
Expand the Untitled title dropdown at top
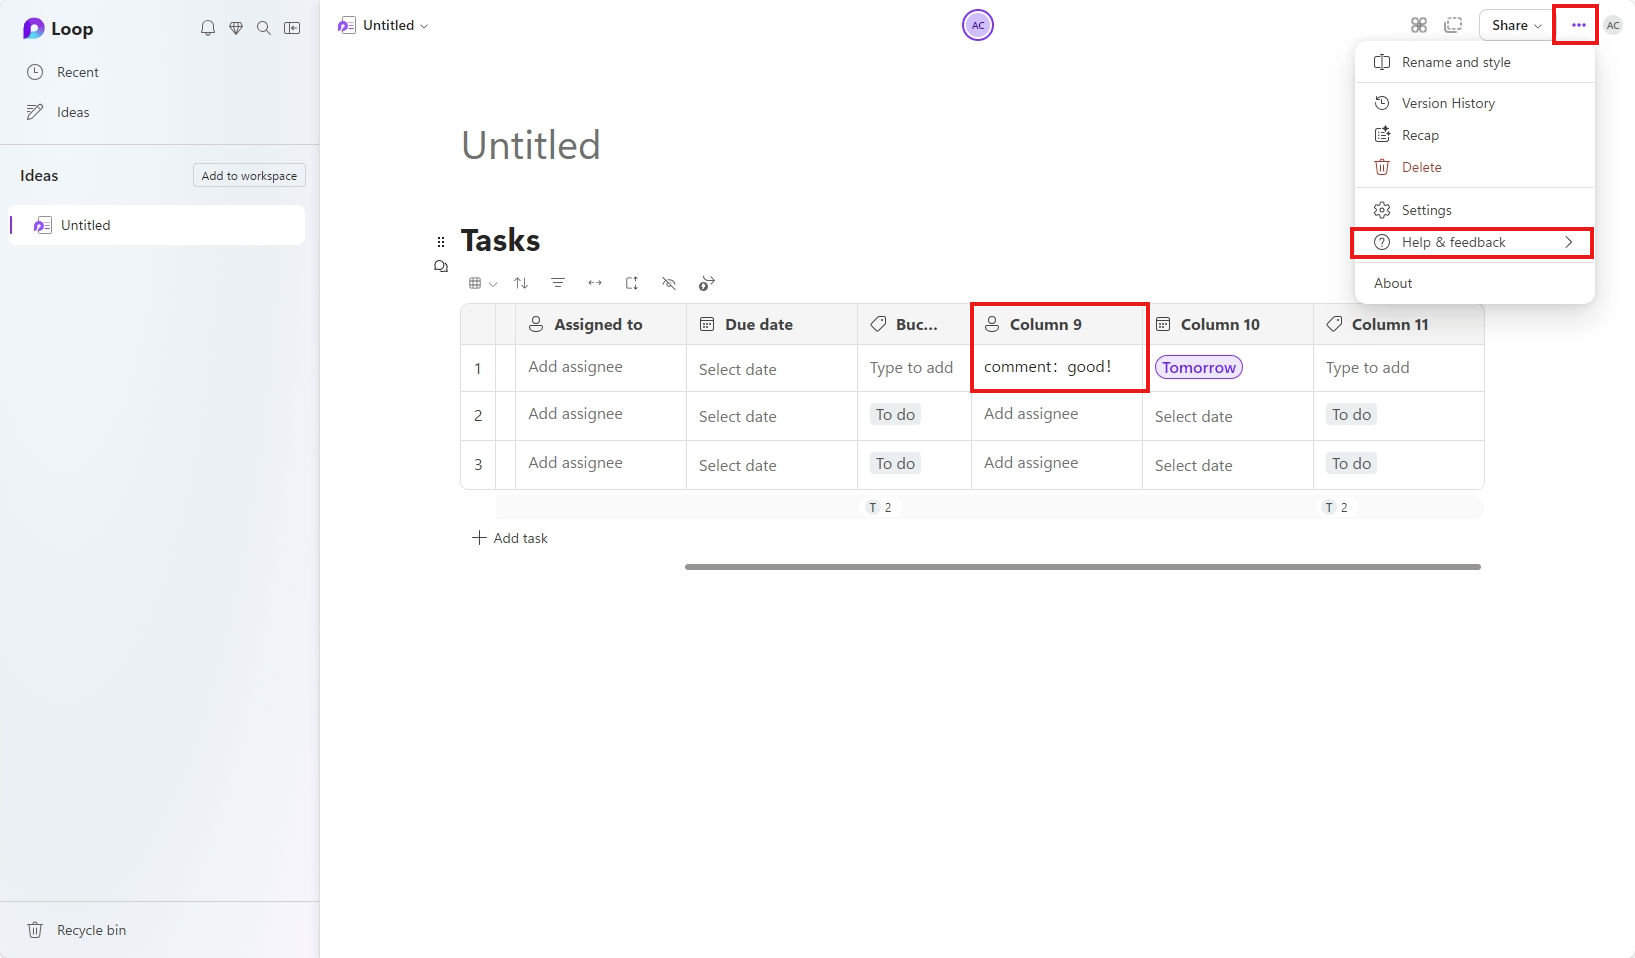[424, 26]
